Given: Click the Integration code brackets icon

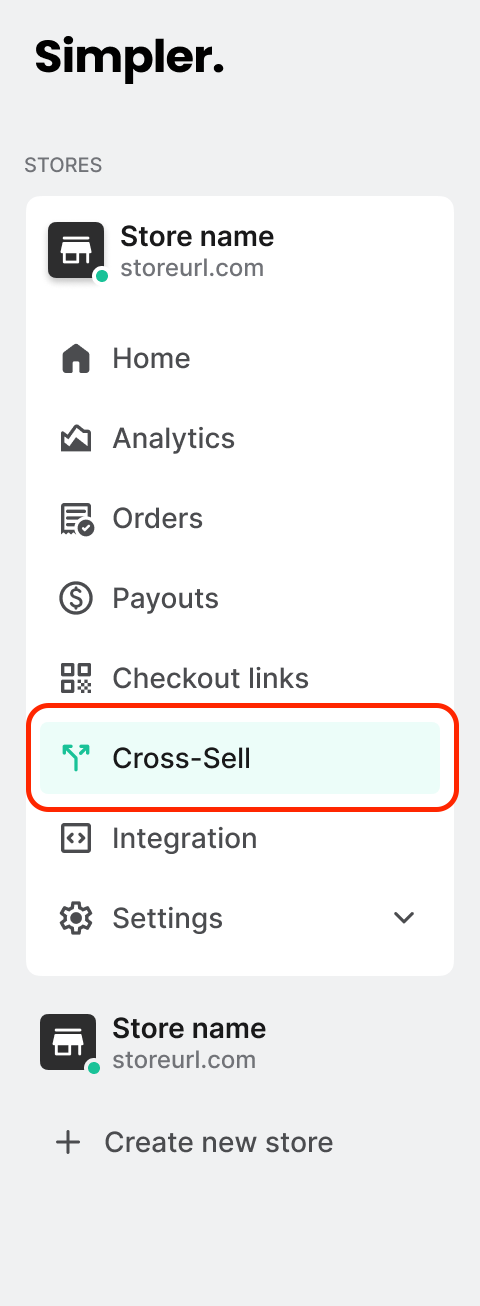Looking at the screenshot, I should point(76,839).
